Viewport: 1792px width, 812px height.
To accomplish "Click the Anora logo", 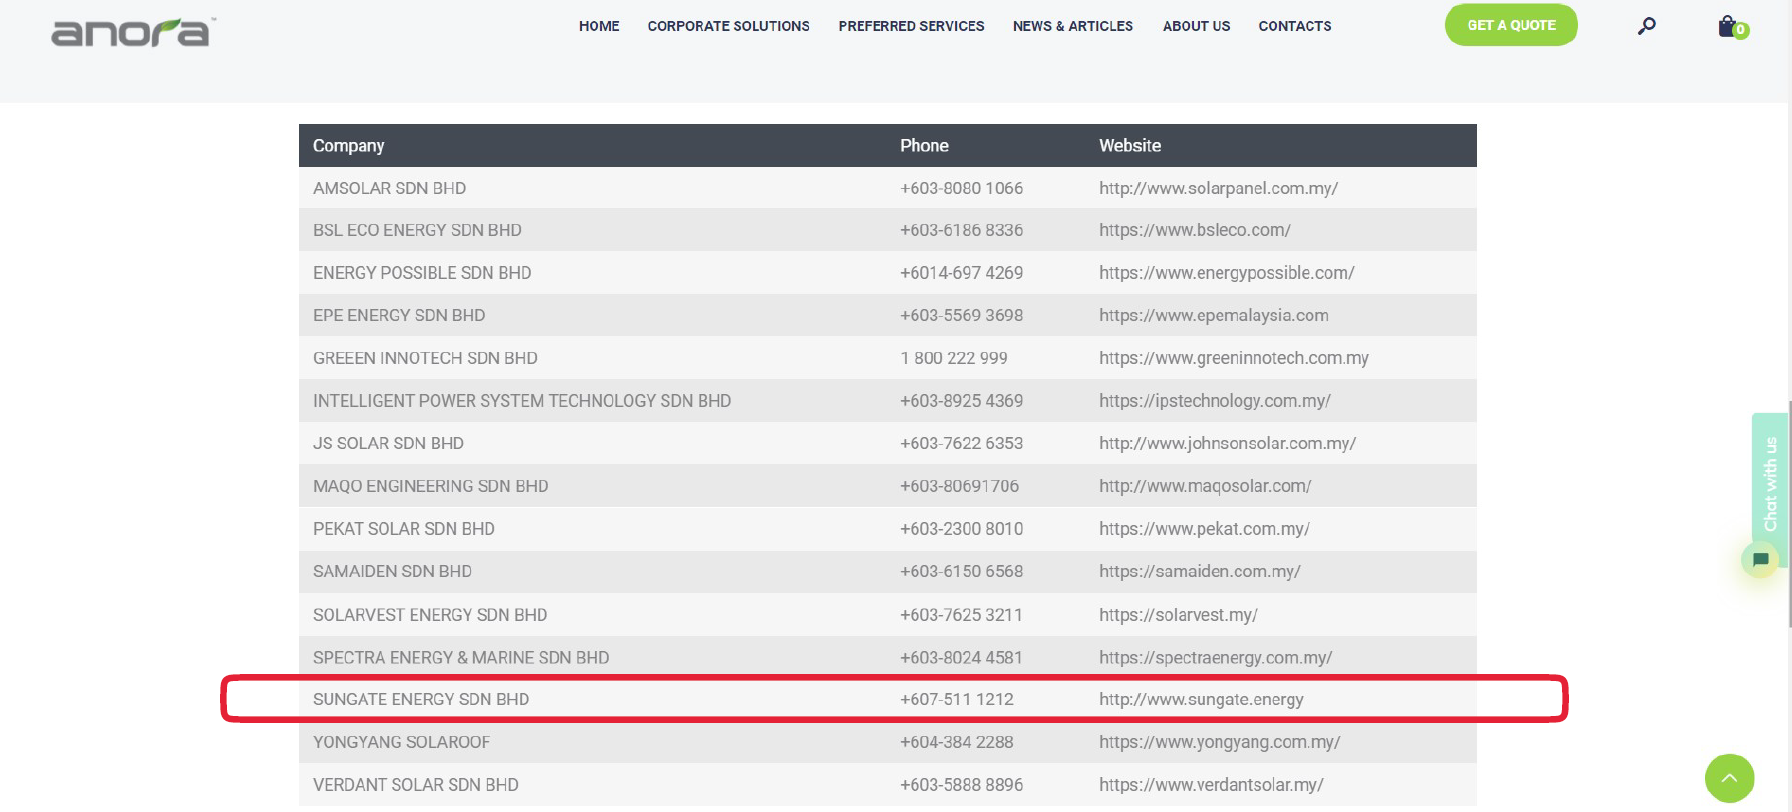I will [133, 32].
